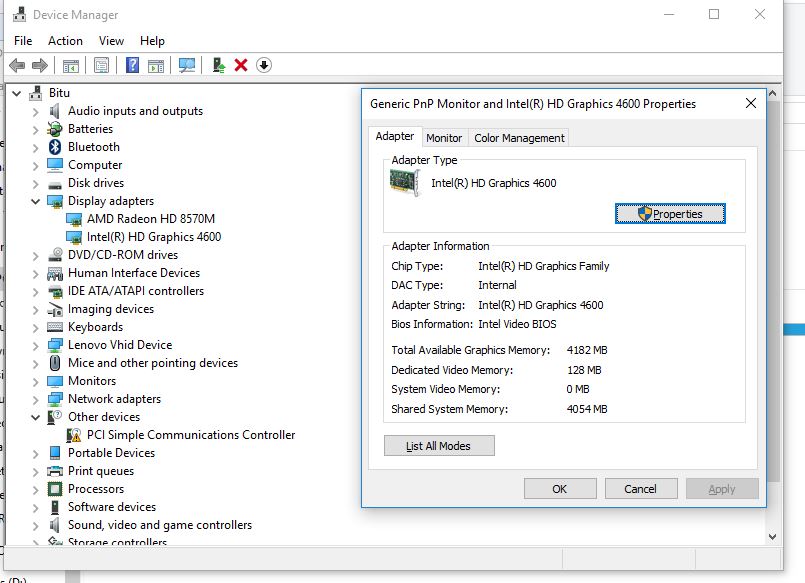This screenshot has height=583, width=805.
Task: Collapse the Bitu root node
Action: pos(17,93)
